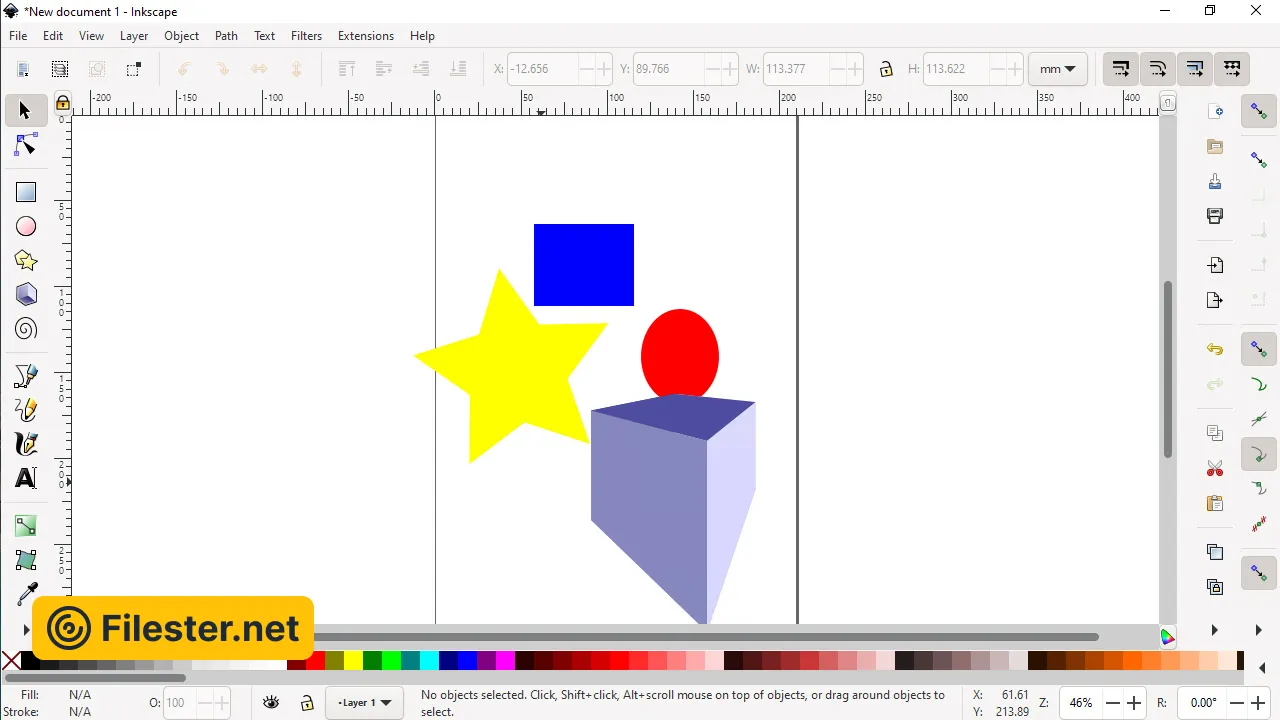Open the Filters menu
The image size is (1280, 720).
click(x=306, y=36)
